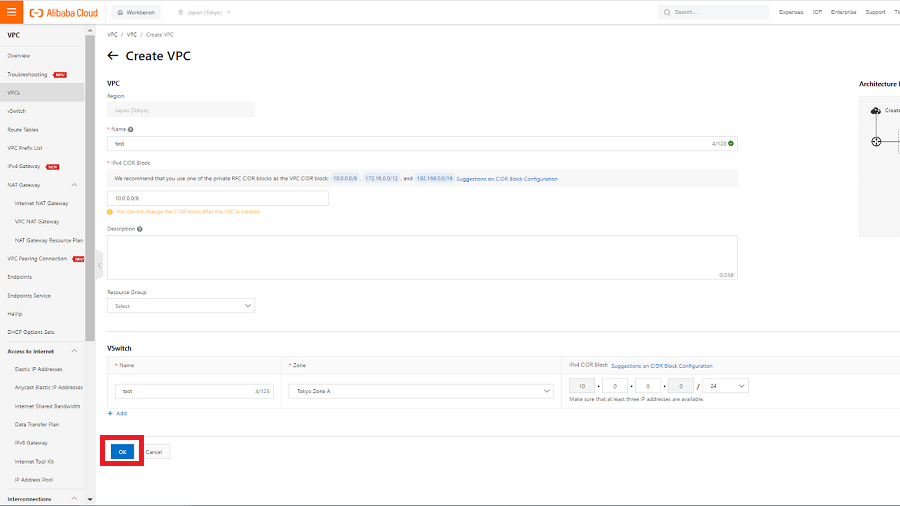This screenshot has width=900, height=506.
Task: Click the IPv4 CIDR Block 10.0.0.0/8 field
Action: tap(217, 198)
